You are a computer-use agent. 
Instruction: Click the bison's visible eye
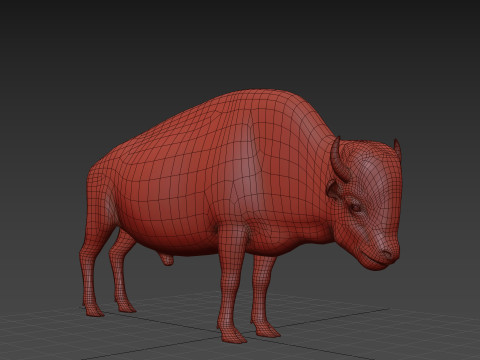click(355, 208)
